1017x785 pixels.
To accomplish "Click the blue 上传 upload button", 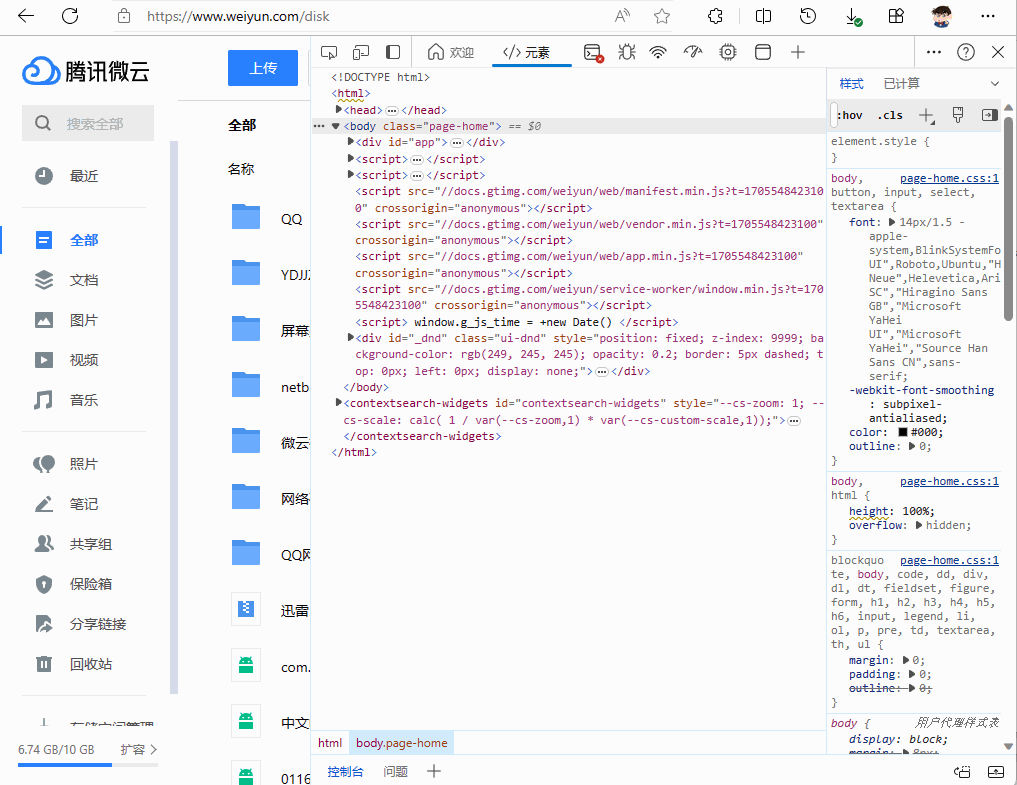I will pos(263,68).
